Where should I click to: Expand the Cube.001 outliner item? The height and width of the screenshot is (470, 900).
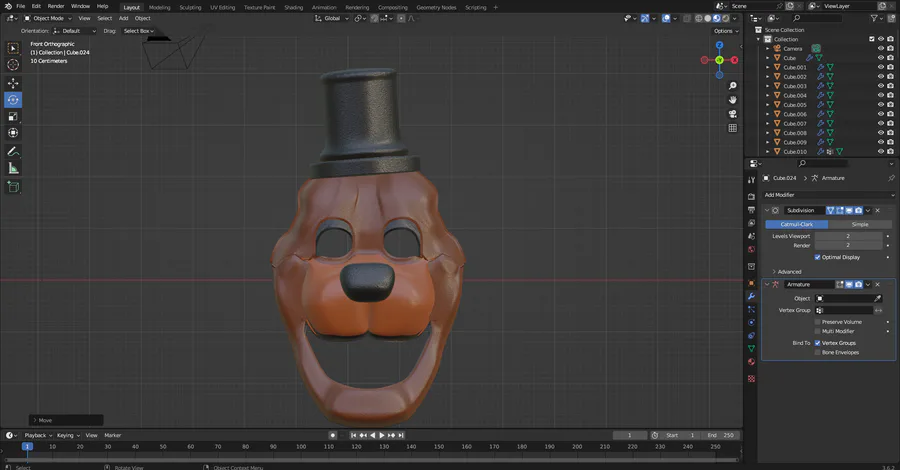[768, 68]
